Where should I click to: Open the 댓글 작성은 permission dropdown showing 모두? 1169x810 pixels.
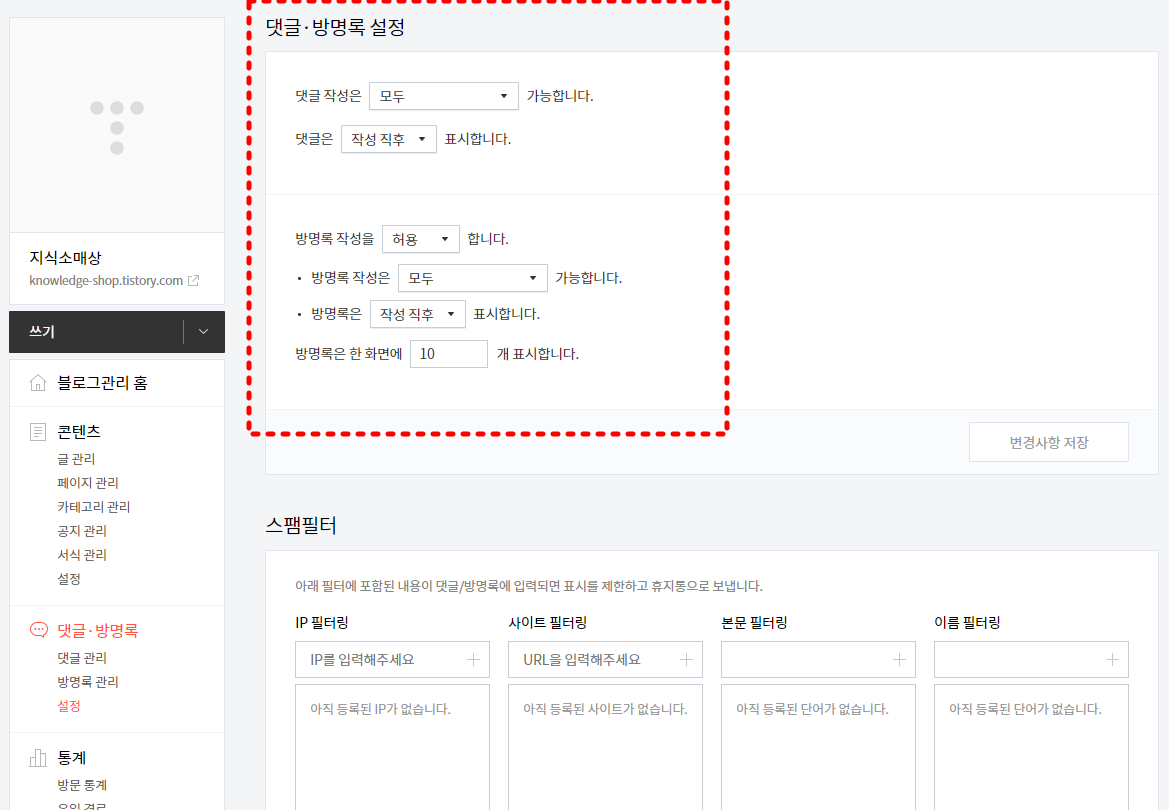(443, 95)
